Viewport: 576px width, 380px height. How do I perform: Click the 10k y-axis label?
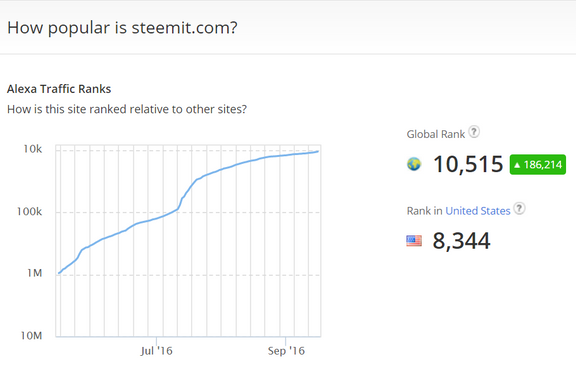33,149
